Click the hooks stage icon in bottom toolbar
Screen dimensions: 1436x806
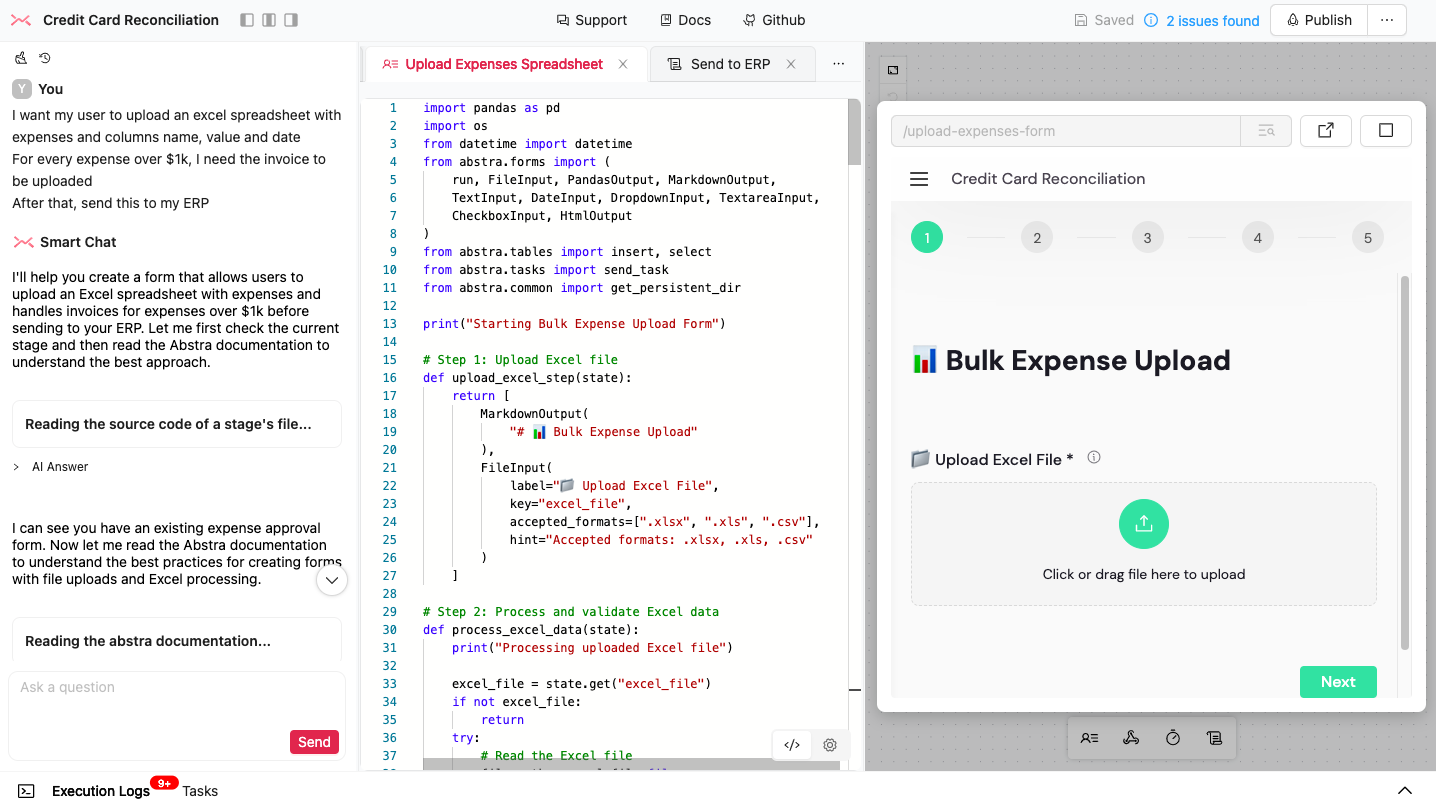pyautogui.click(x=1131, y=738)
